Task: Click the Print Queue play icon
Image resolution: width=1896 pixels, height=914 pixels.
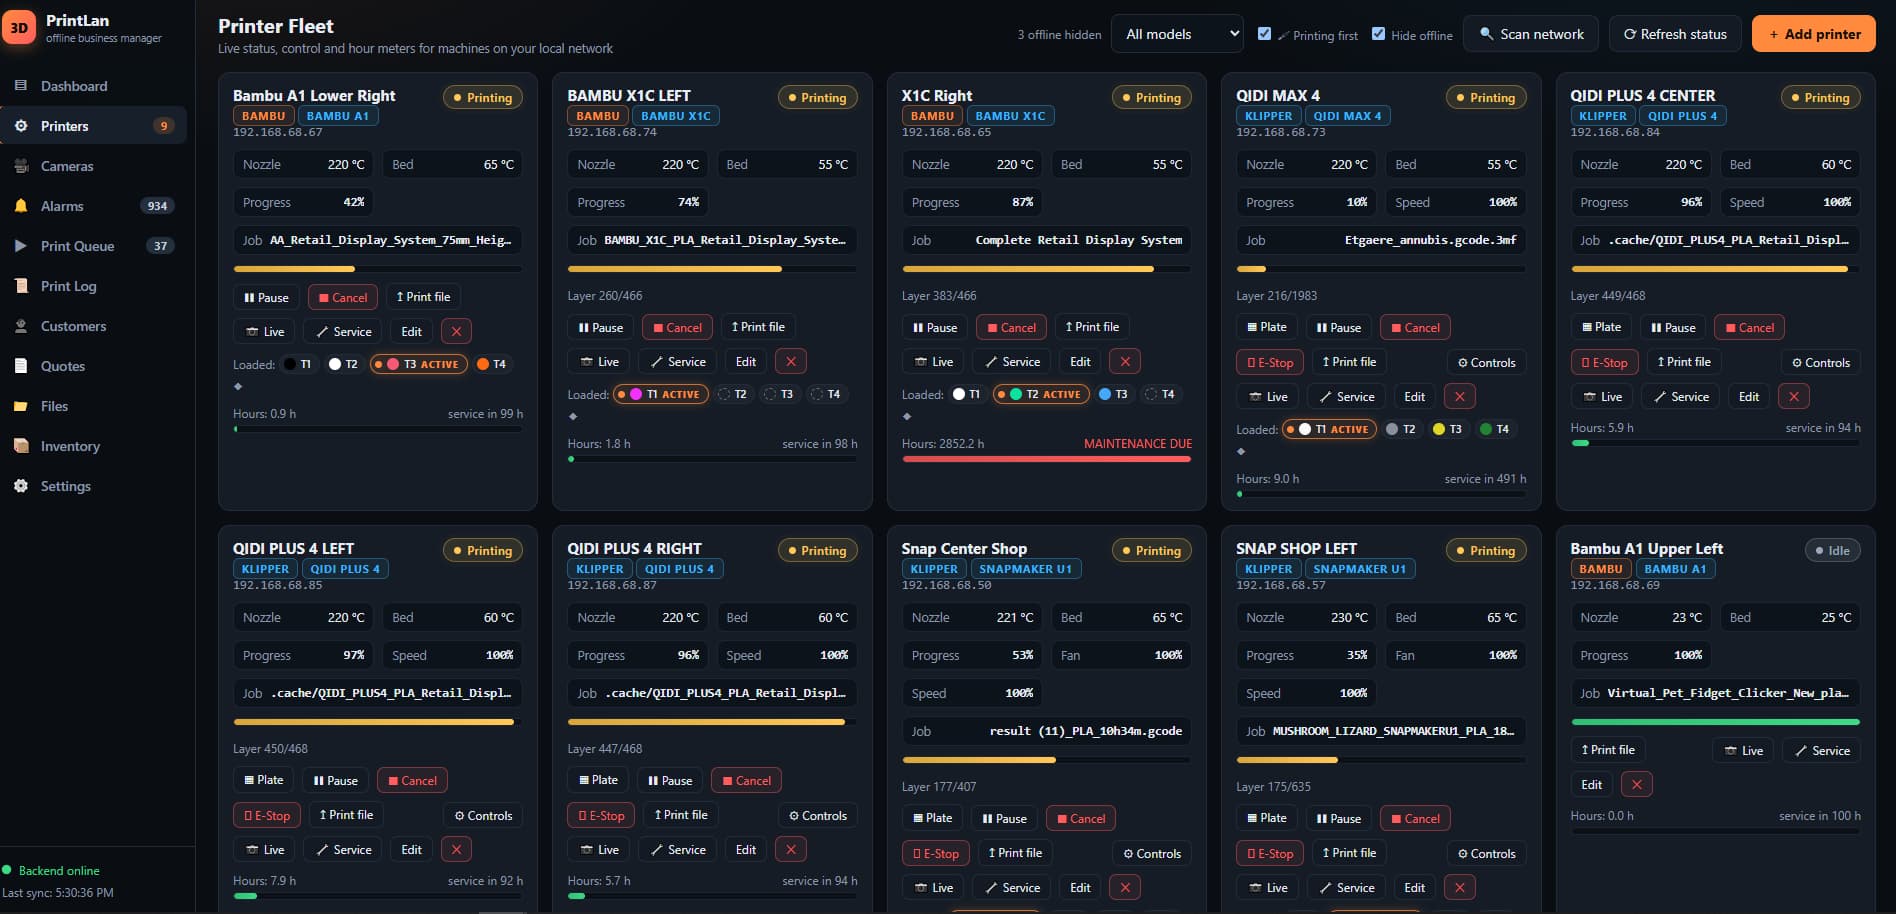Action: (21, 246)
